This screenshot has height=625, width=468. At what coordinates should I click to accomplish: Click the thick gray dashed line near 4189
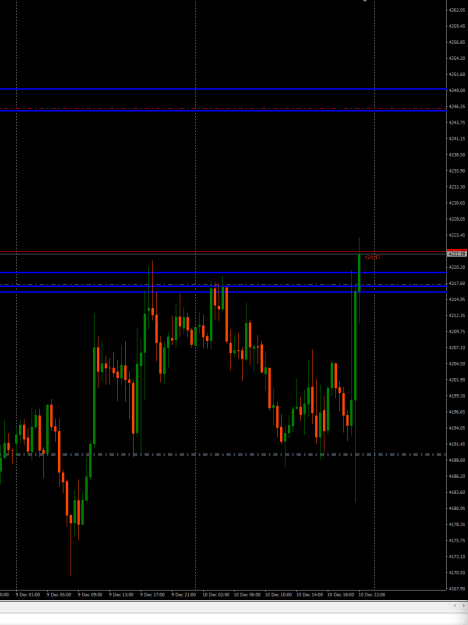click(223, 454)
